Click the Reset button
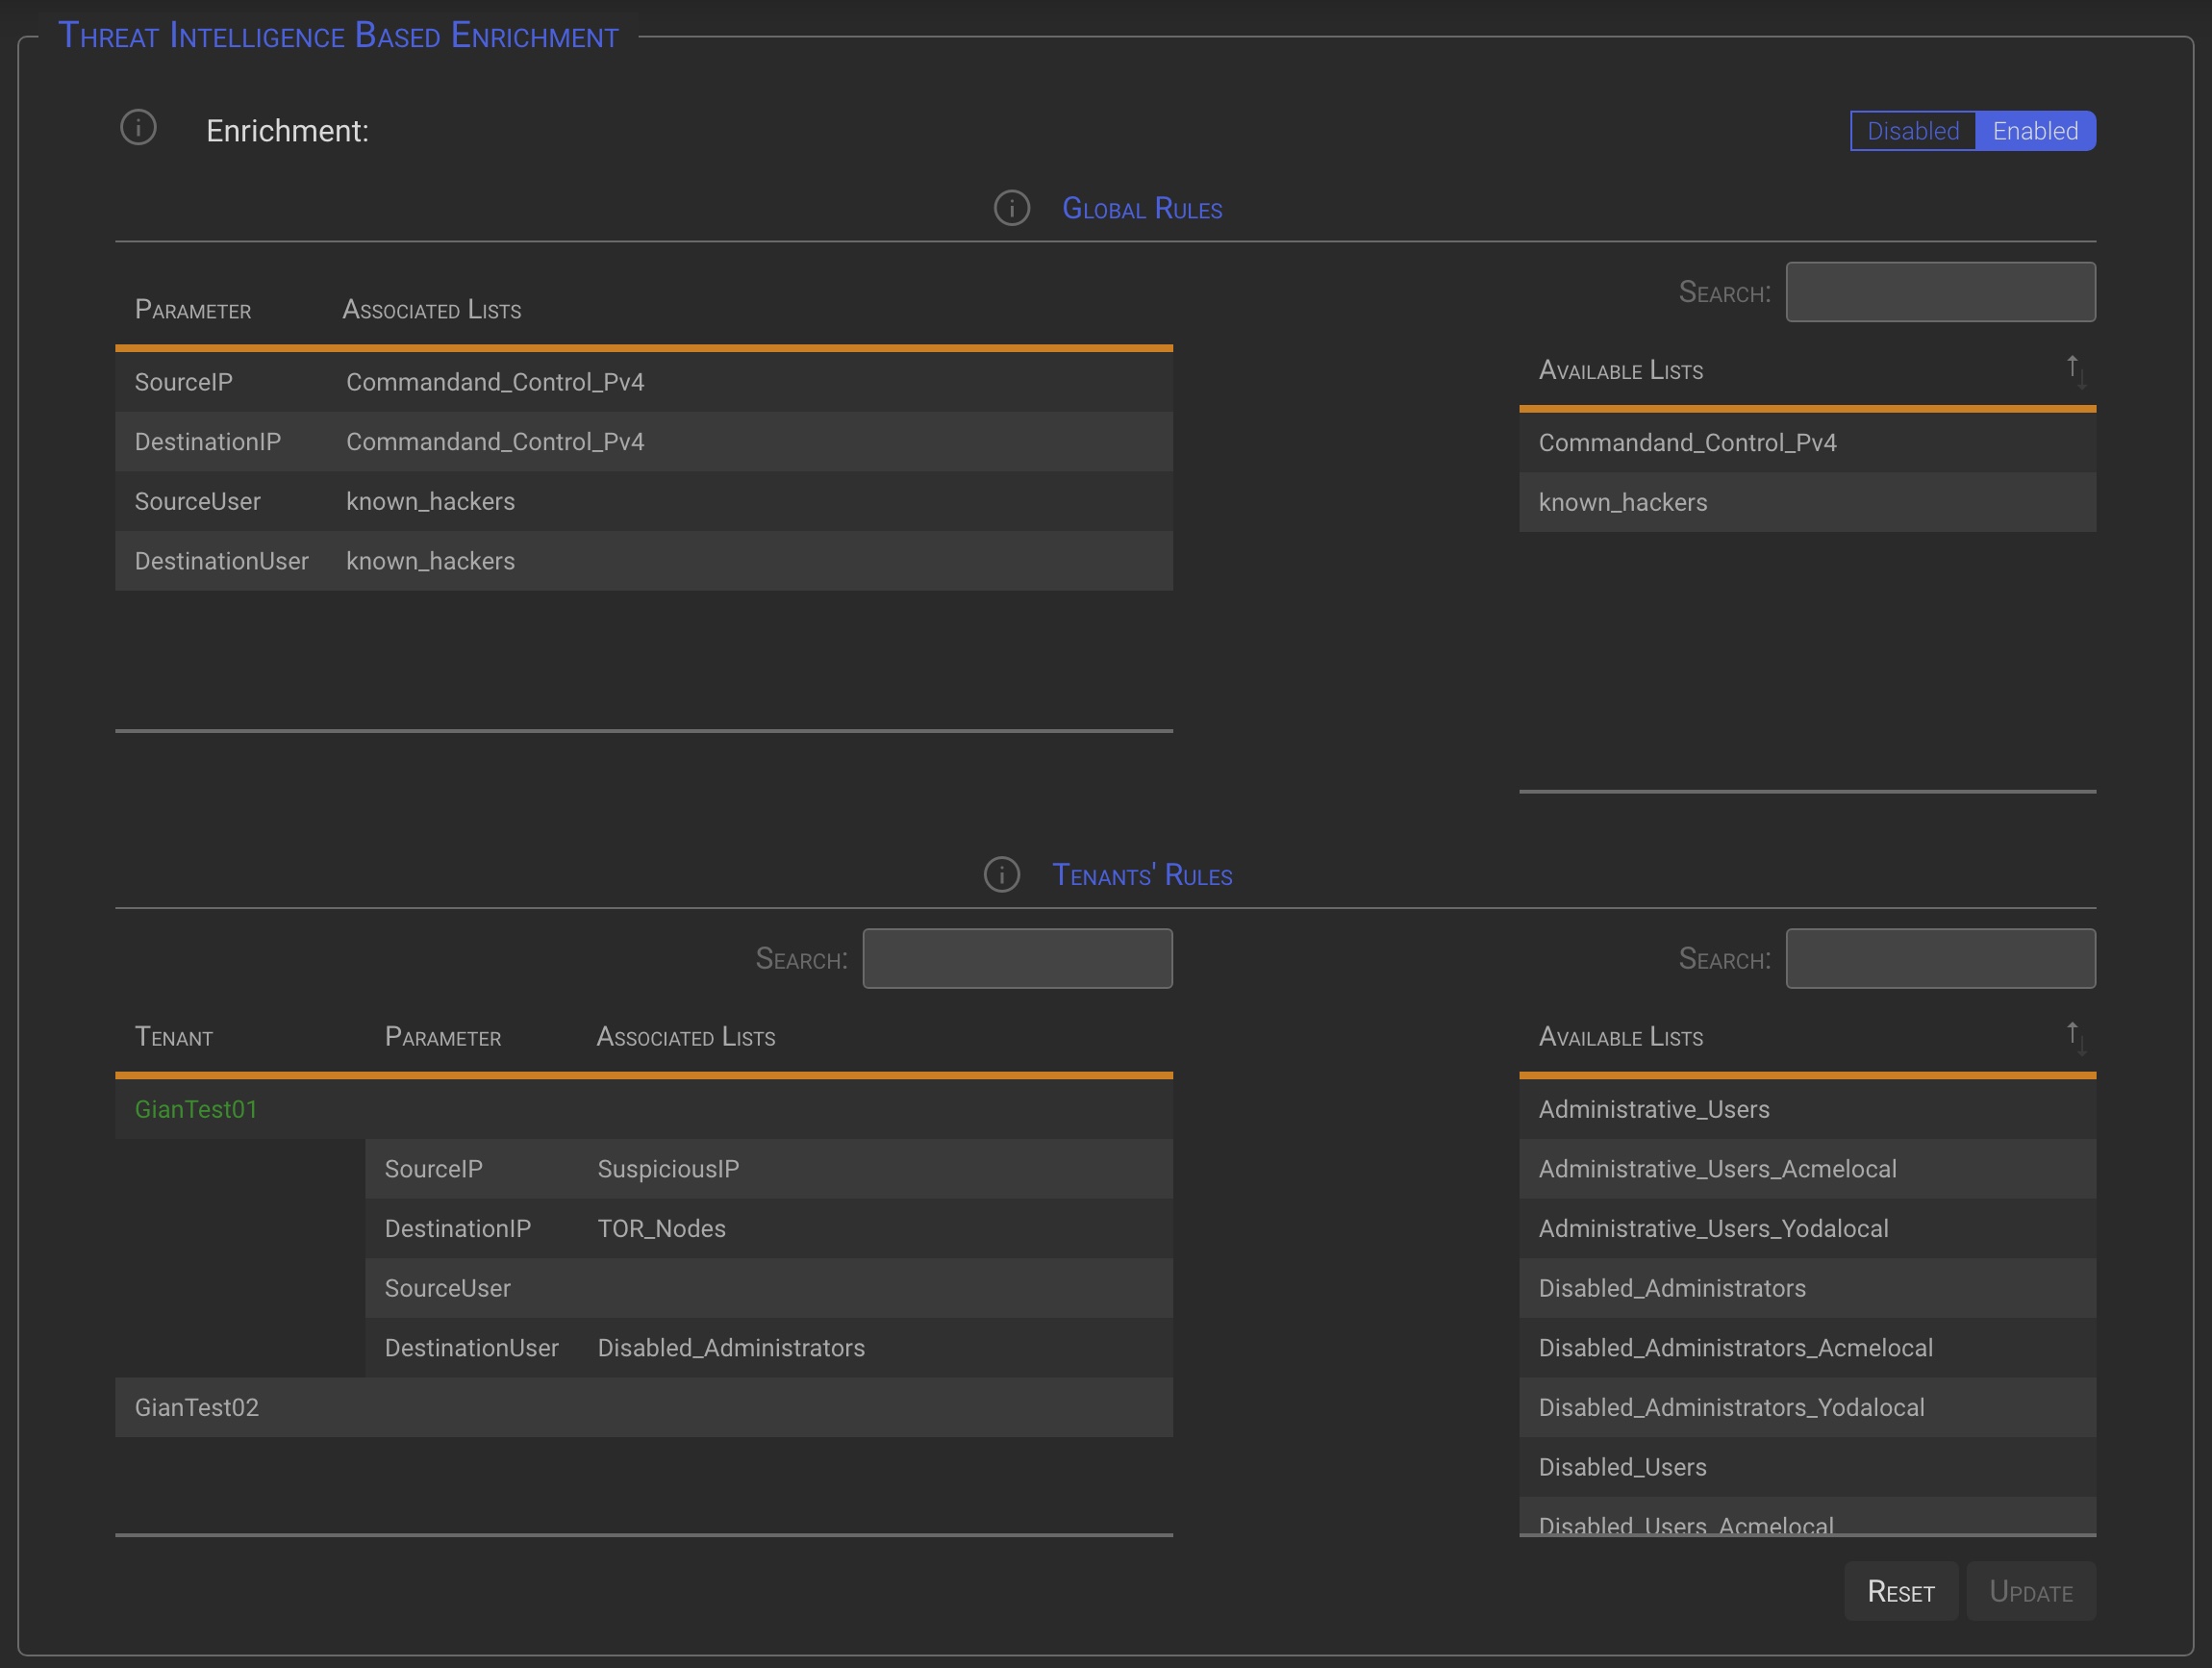 [x=1900, y=1591]
